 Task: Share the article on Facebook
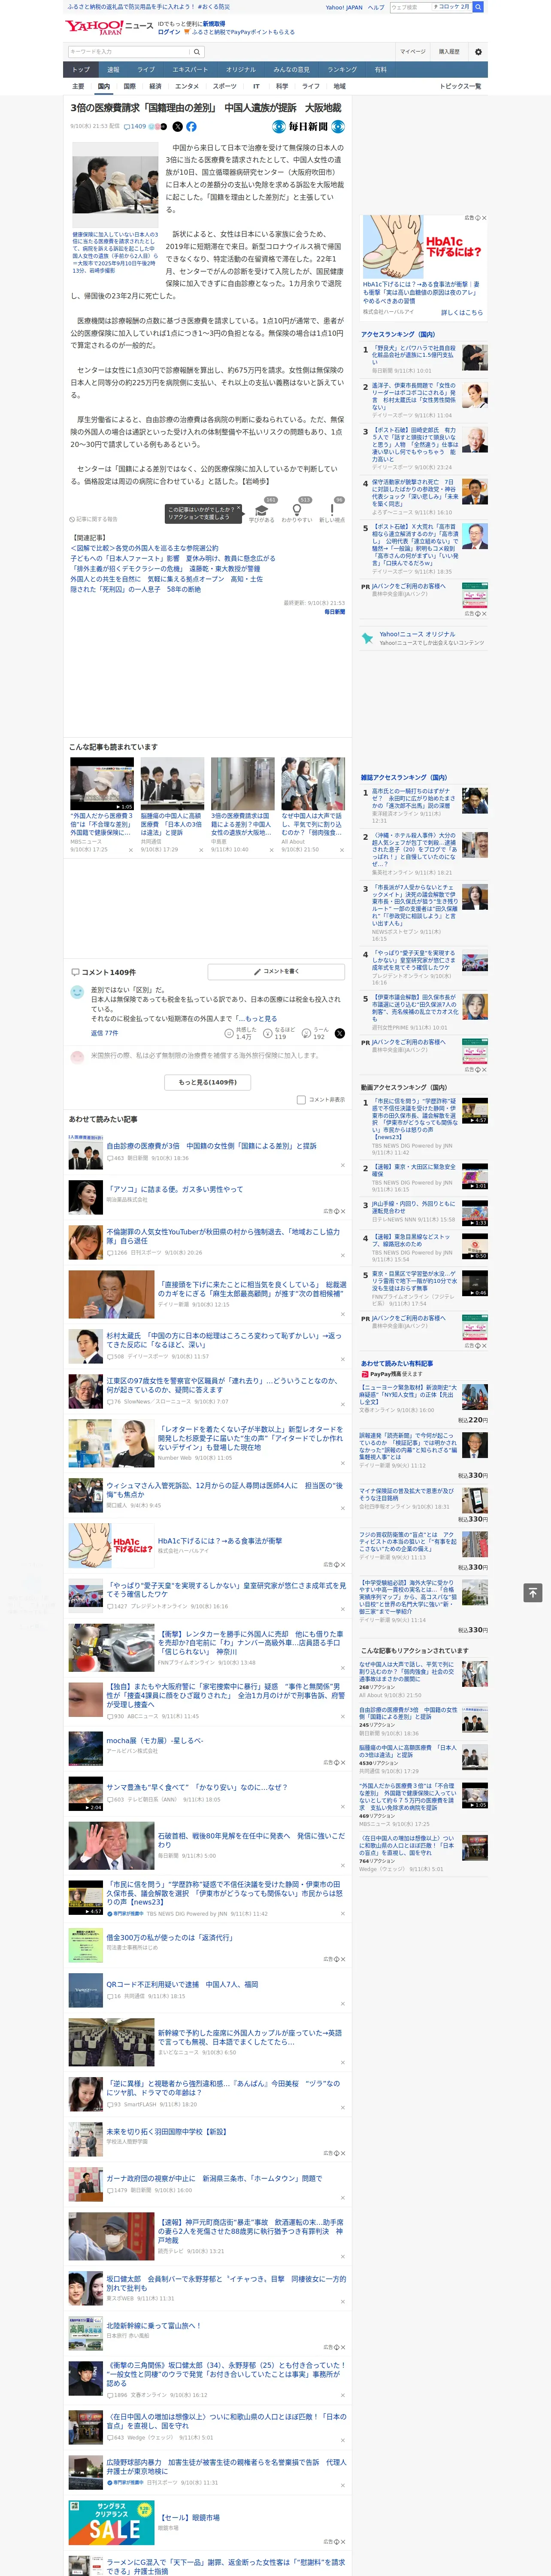click(x=191, y=127)
